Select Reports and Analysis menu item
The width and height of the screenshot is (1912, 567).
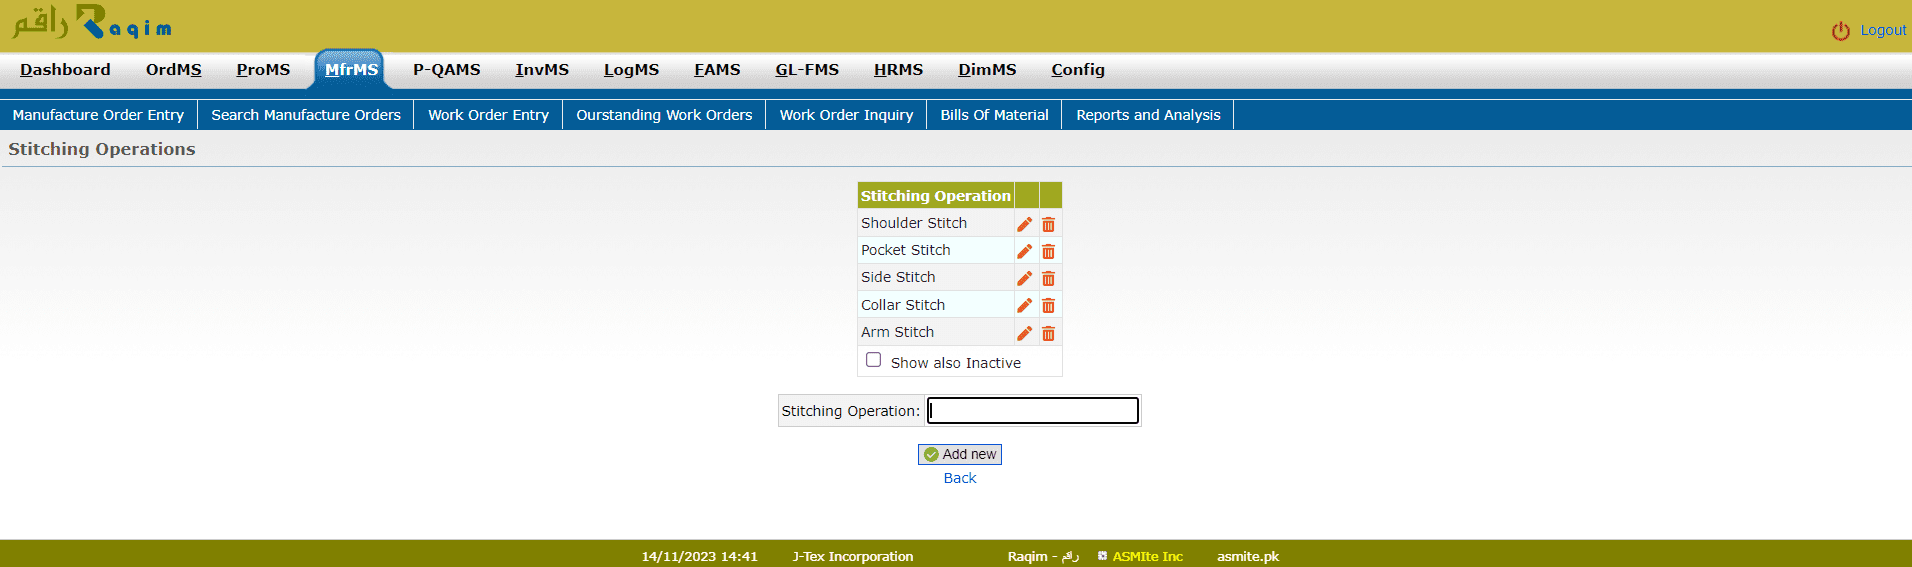(1147, 115)
